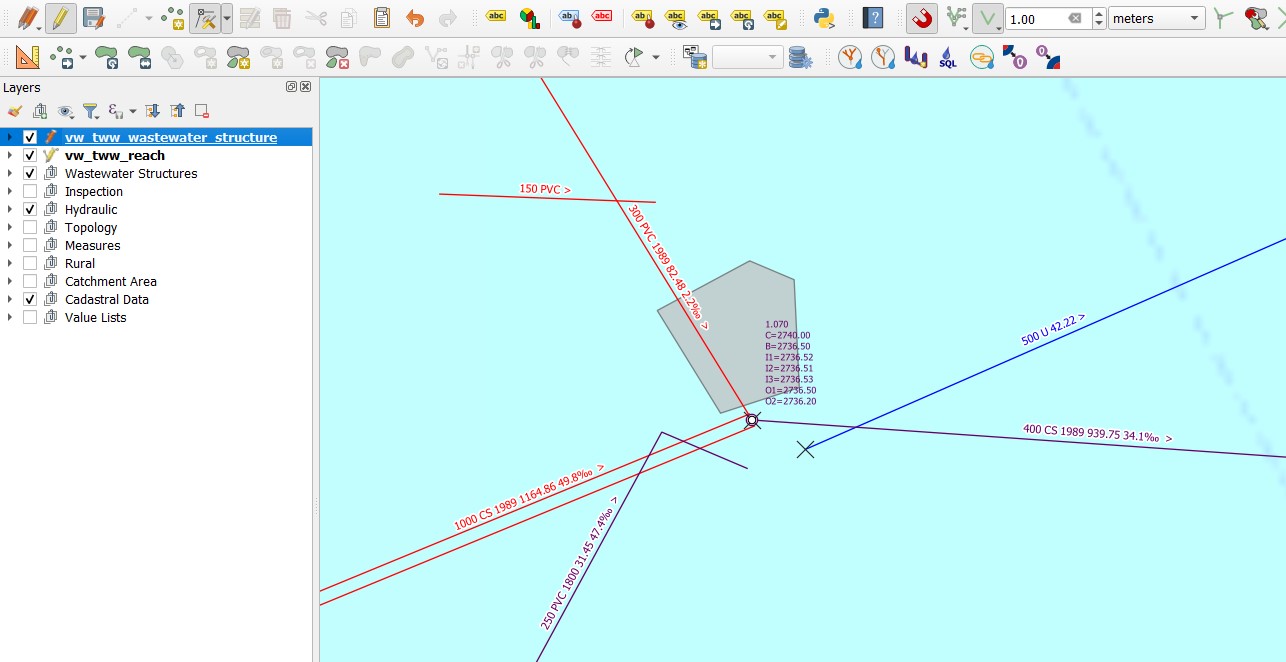The height and width of the screenshot is (662, 1286).
Task: Click the Move Label icon
Action: click(709, 18)
